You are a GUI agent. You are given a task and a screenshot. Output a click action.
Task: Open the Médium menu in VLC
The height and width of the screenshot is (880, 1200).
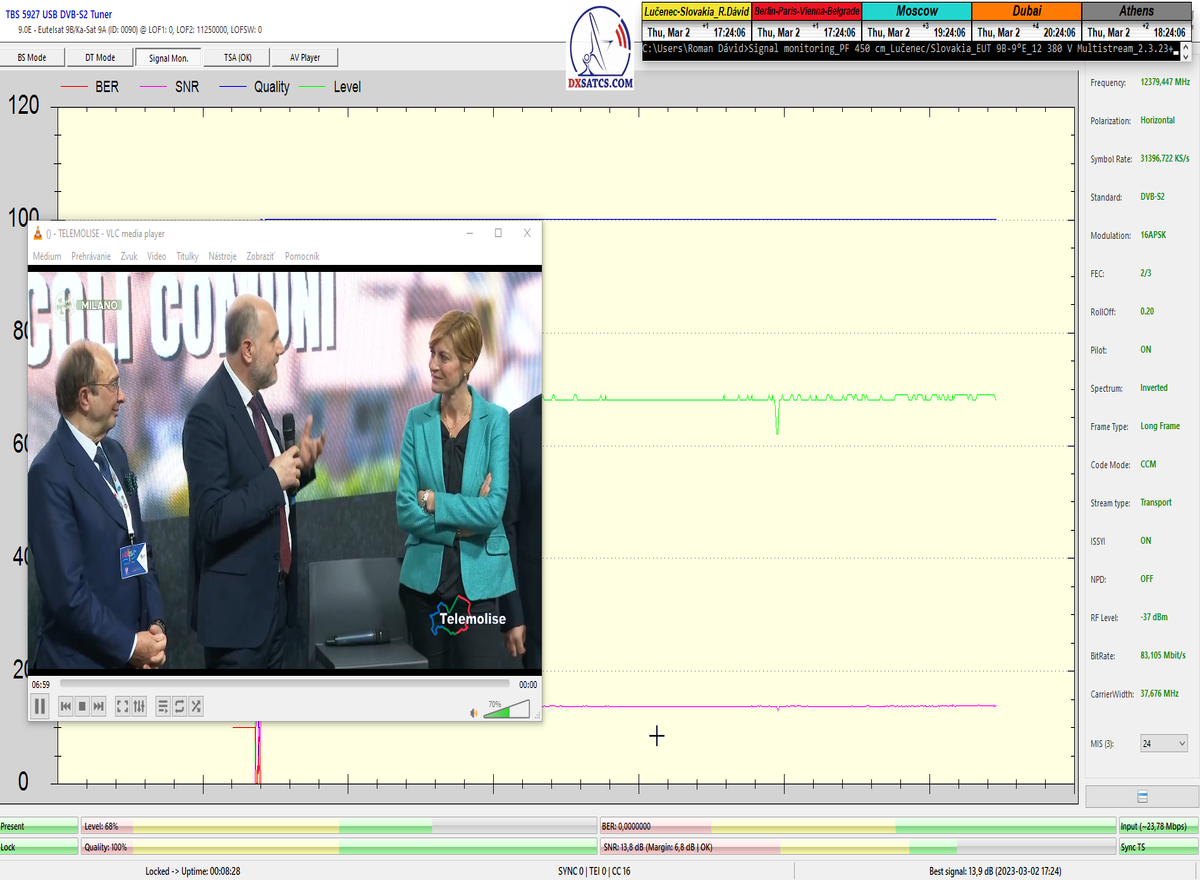point(47,256)
